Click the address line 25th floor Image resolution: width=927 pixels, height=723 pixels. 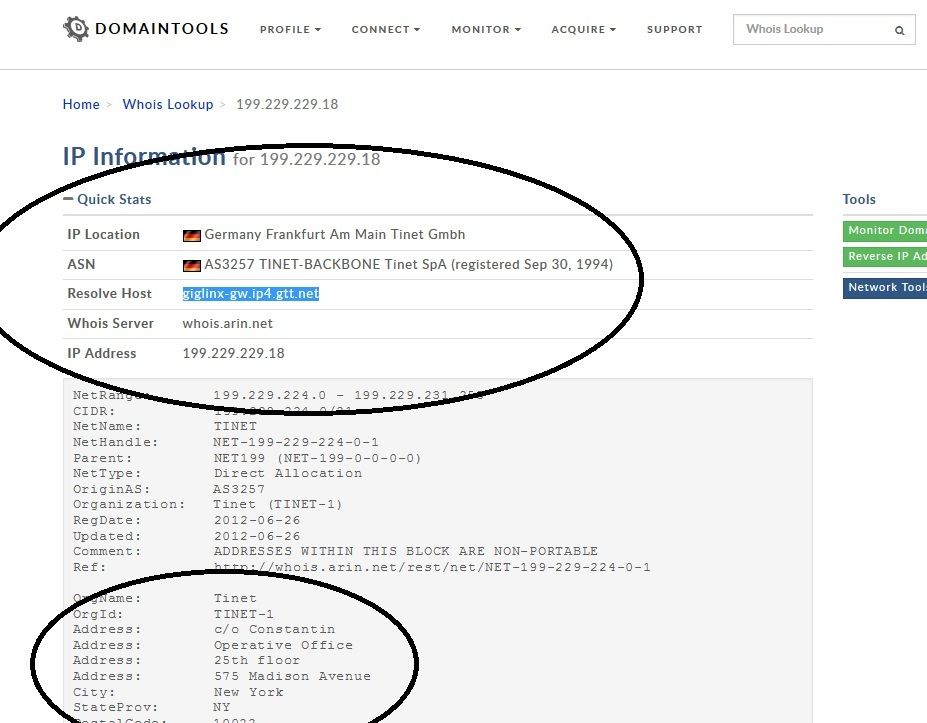(x=257, y=660)
